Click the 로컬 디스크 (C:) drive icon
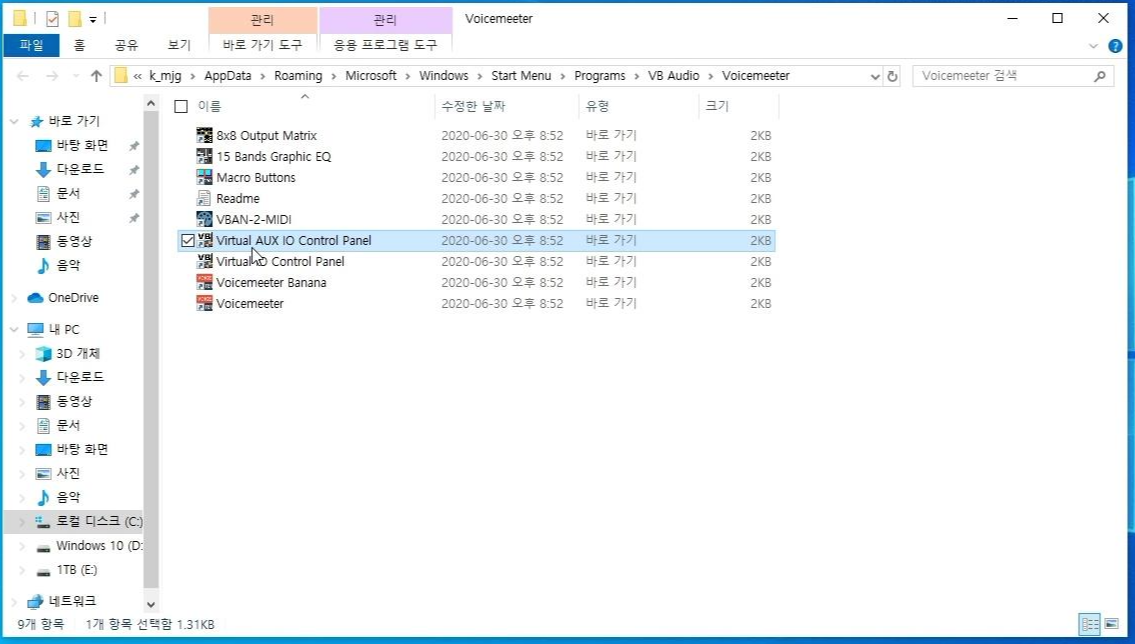 point(43,521)
